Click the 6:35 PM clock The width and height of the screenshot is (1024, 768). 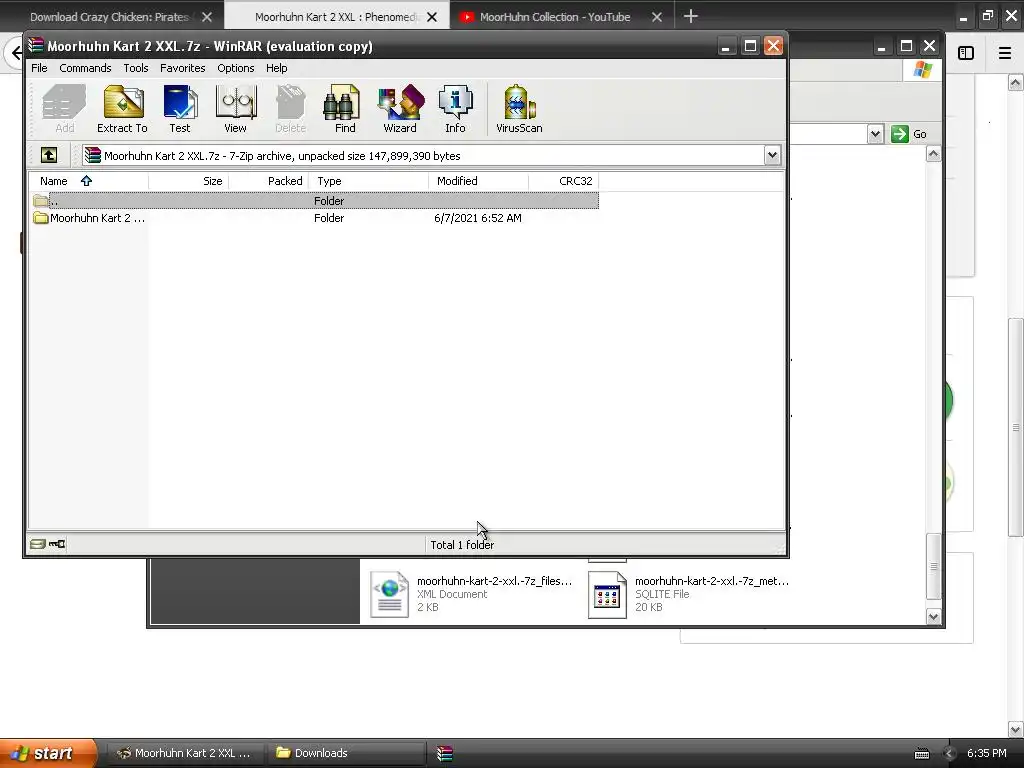[987, 753]
